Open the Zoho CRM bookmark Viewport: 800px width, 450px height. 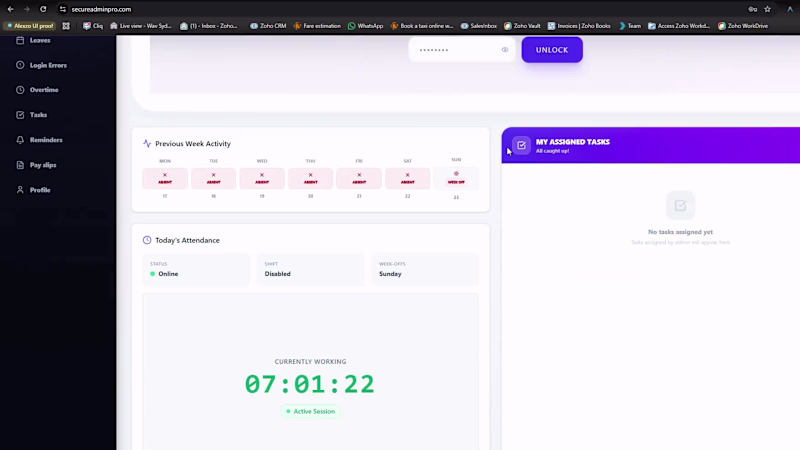pyautogui.click(x=268, y=26)
